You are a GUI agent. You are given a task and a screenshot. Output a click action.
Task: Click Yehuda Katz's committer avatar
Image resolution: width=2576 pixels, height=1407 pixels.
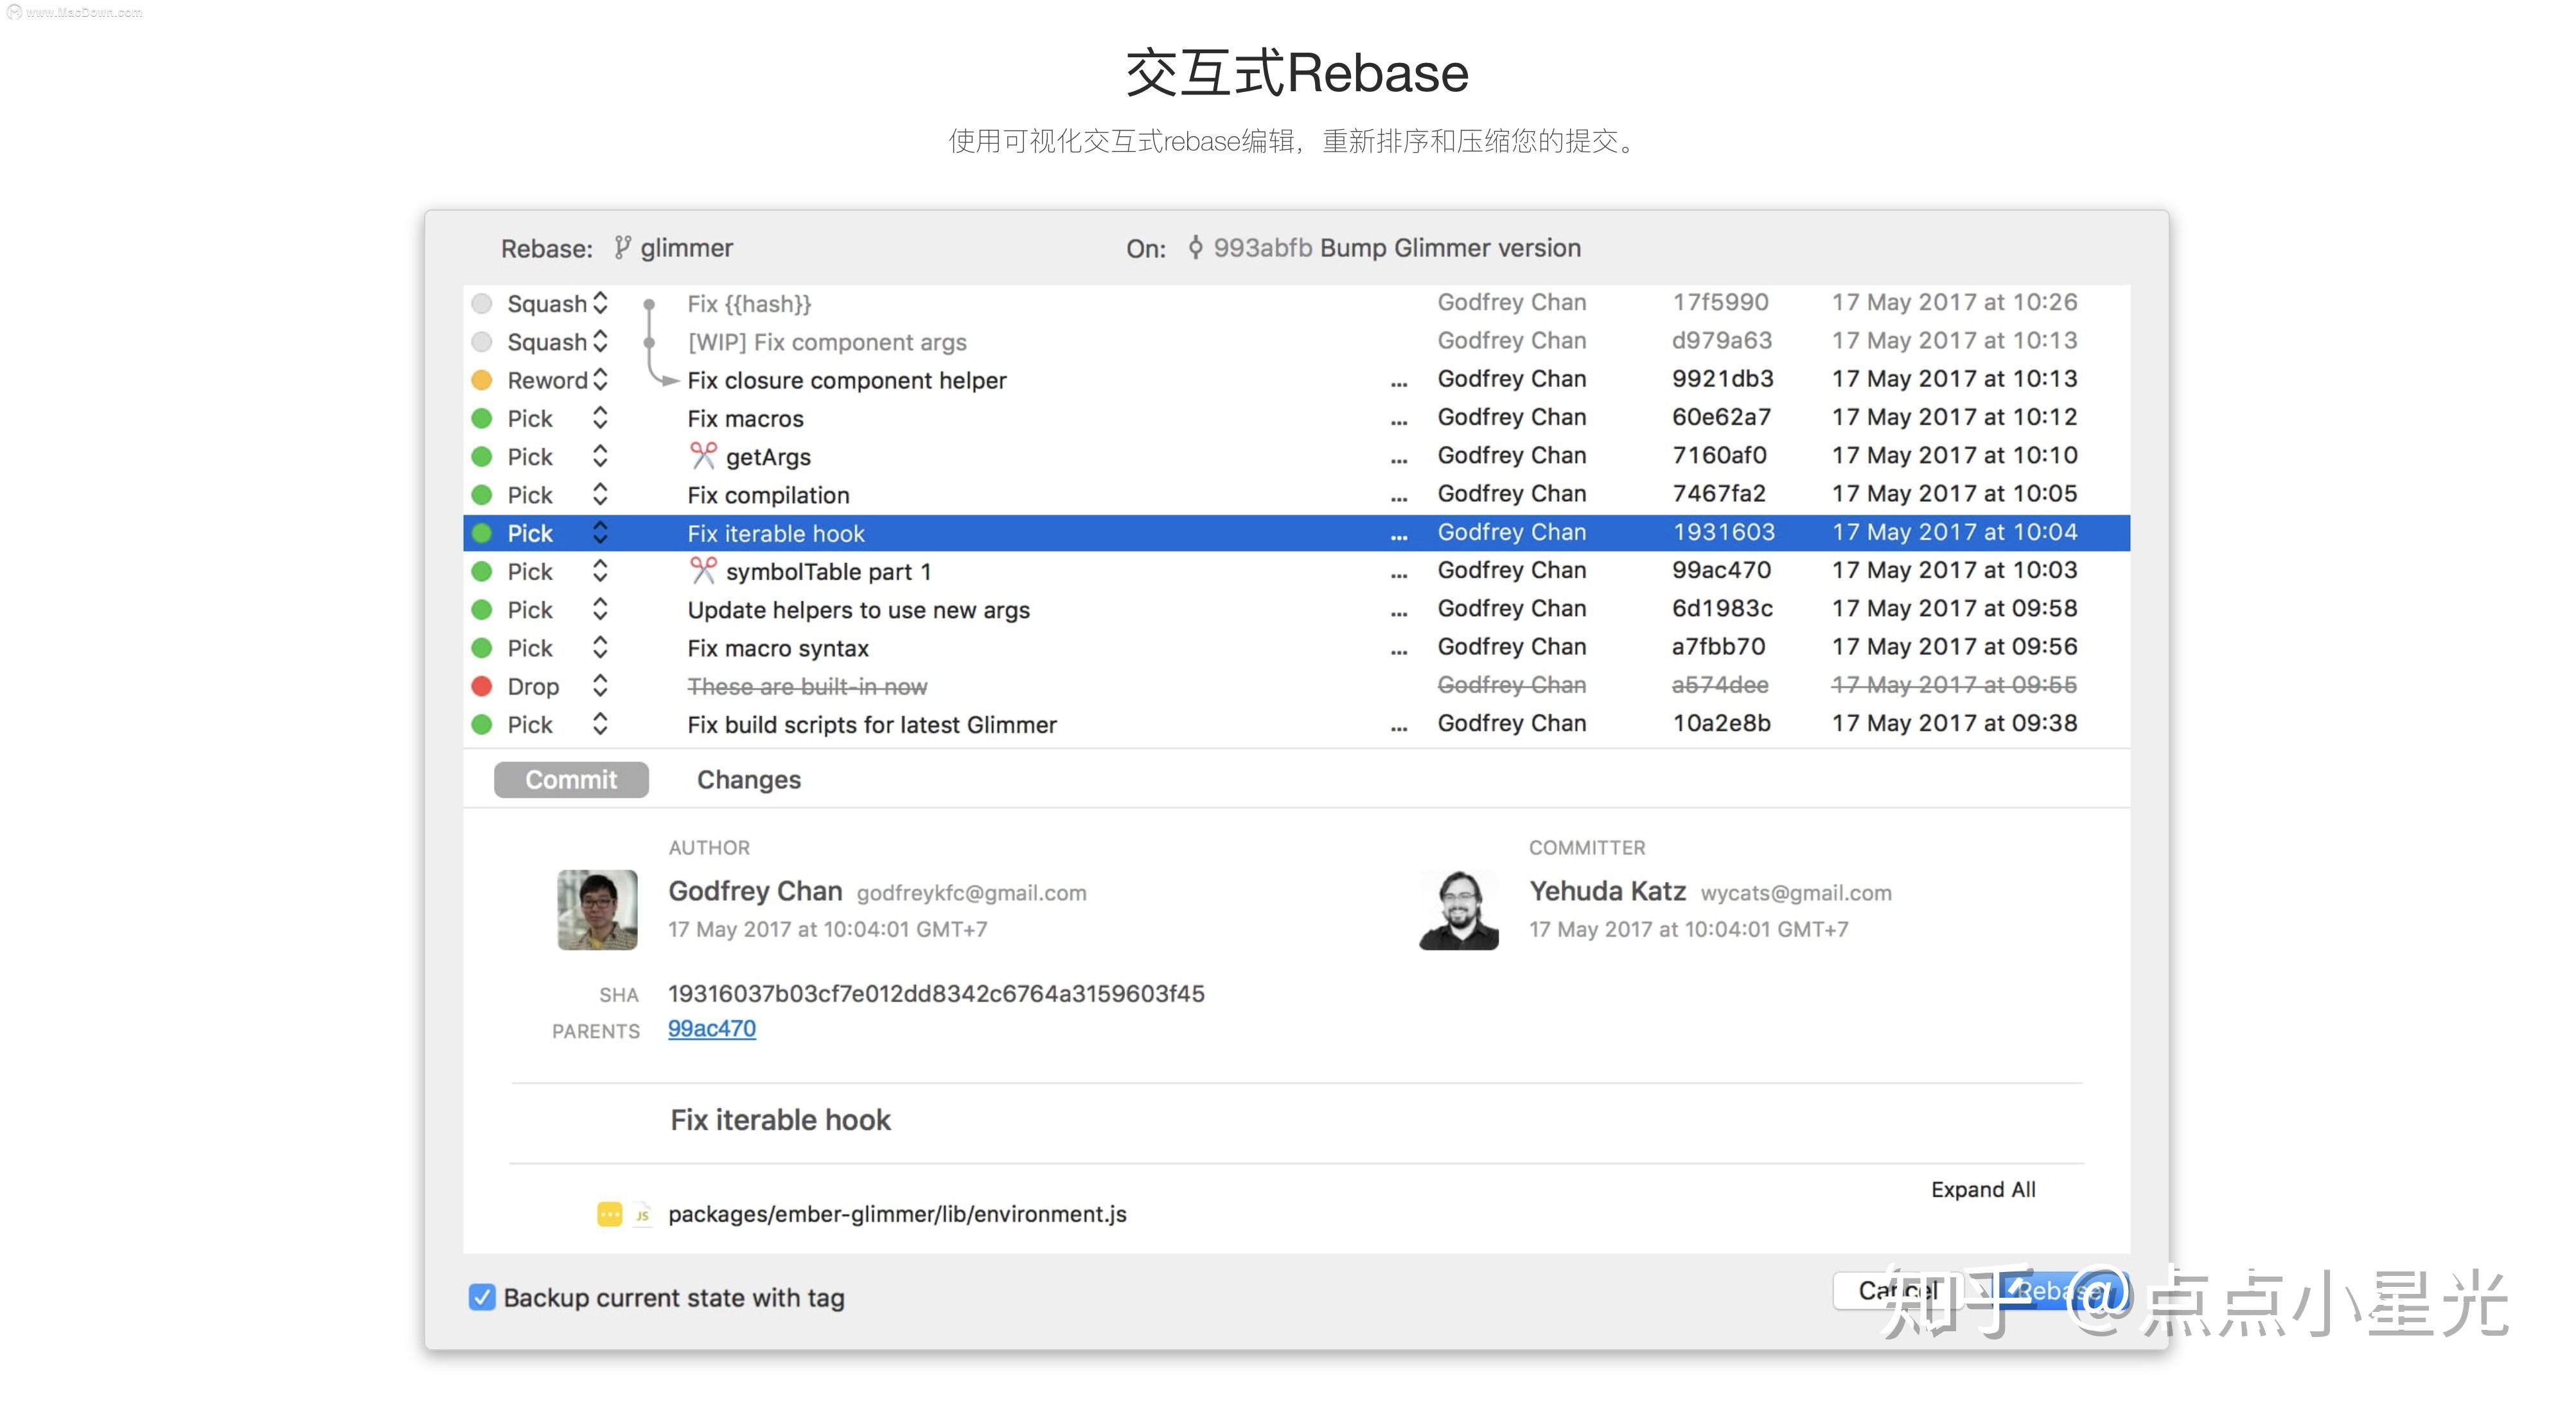coord(1459,909)
